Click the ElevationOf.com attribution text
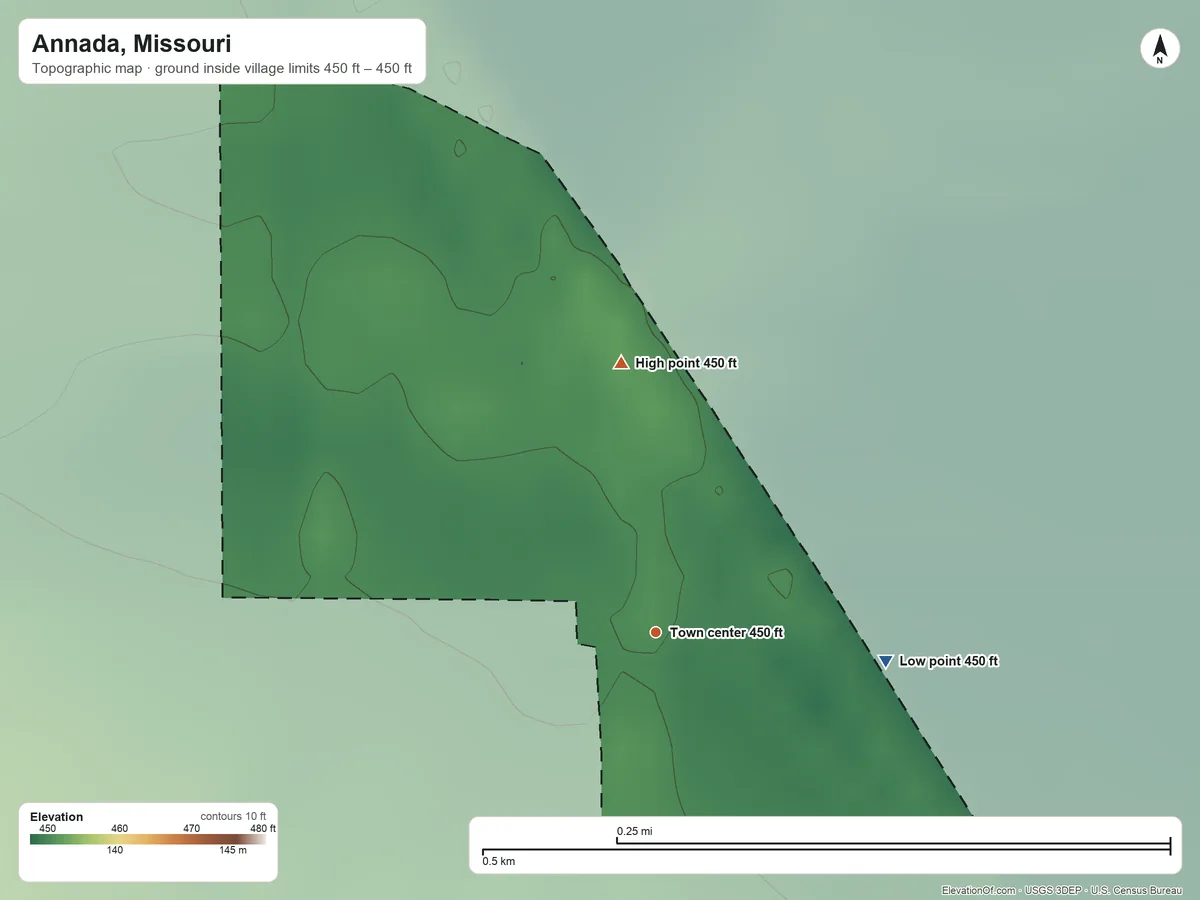 pyautogui.click(x=1061, y=890)
